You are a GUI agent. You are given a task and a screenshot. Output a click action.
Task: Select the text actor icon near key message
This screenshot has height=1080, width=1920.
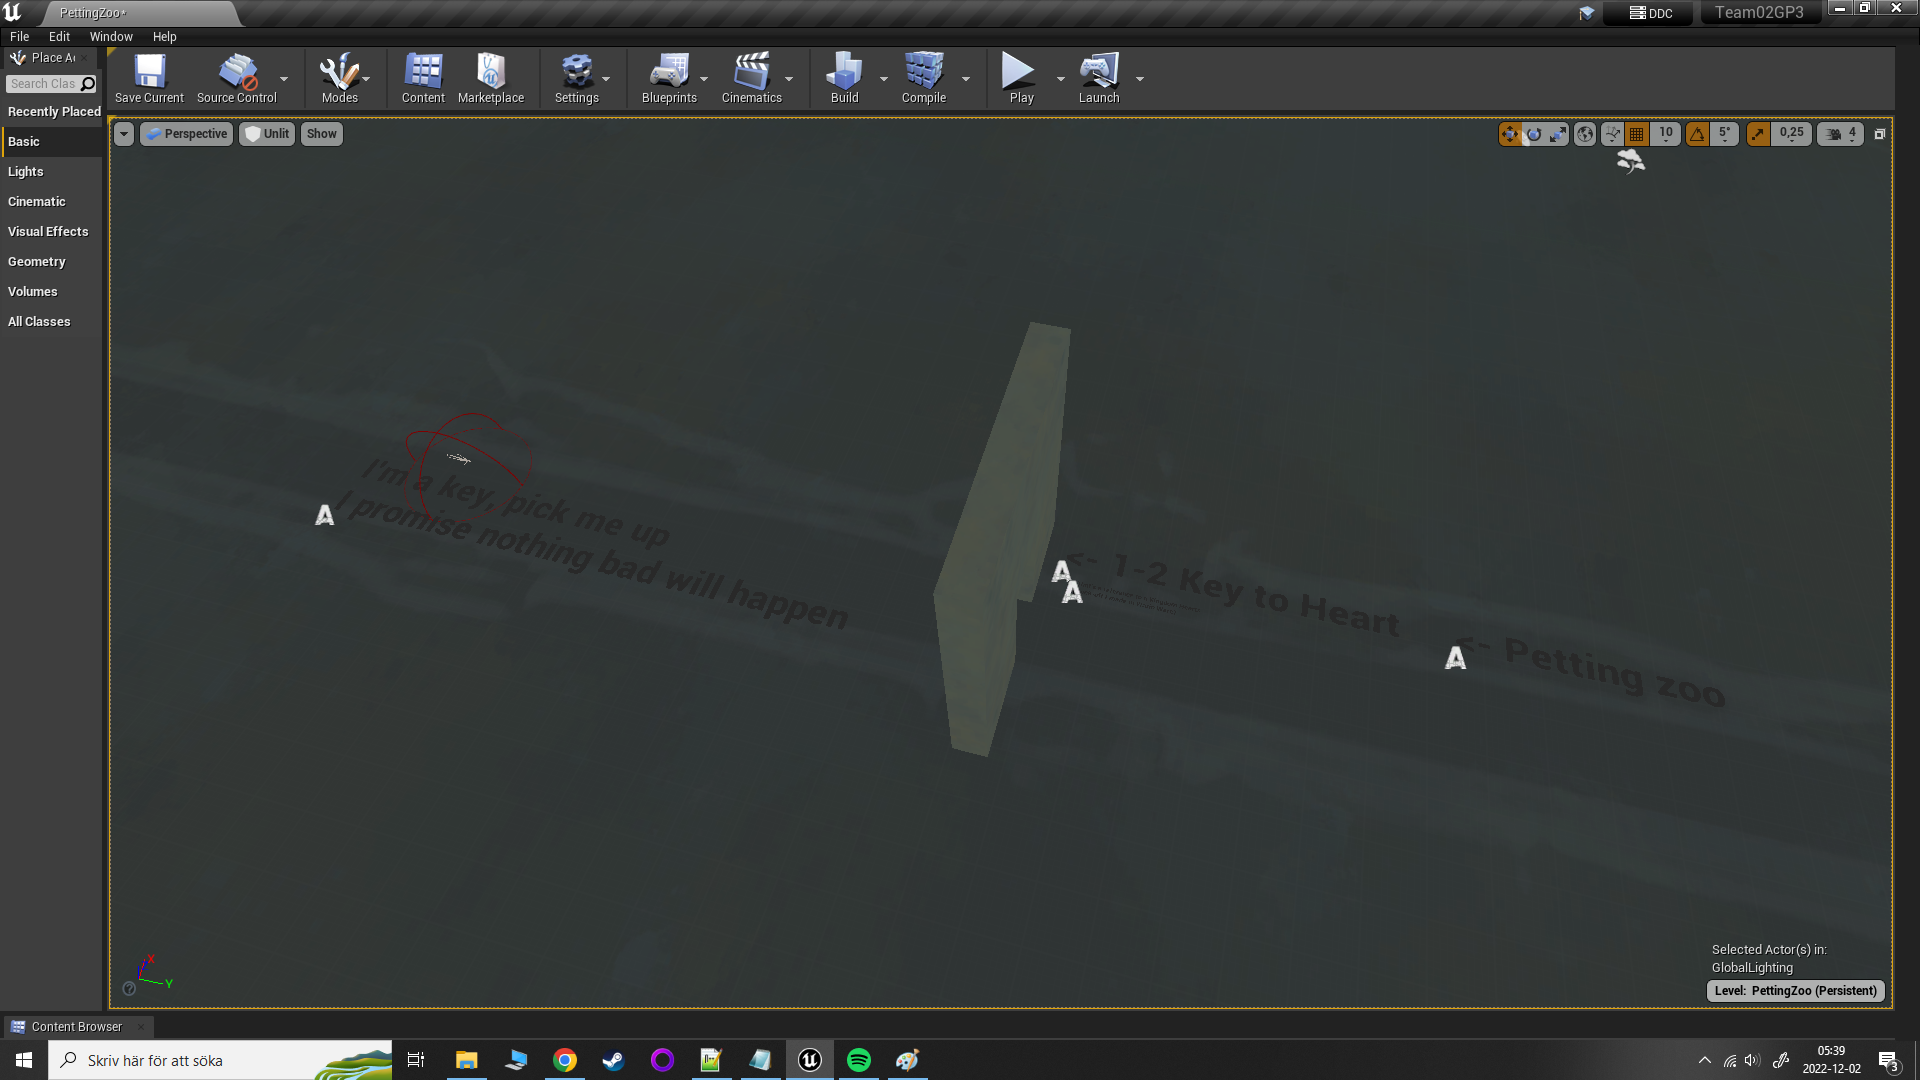pos(324,515)
